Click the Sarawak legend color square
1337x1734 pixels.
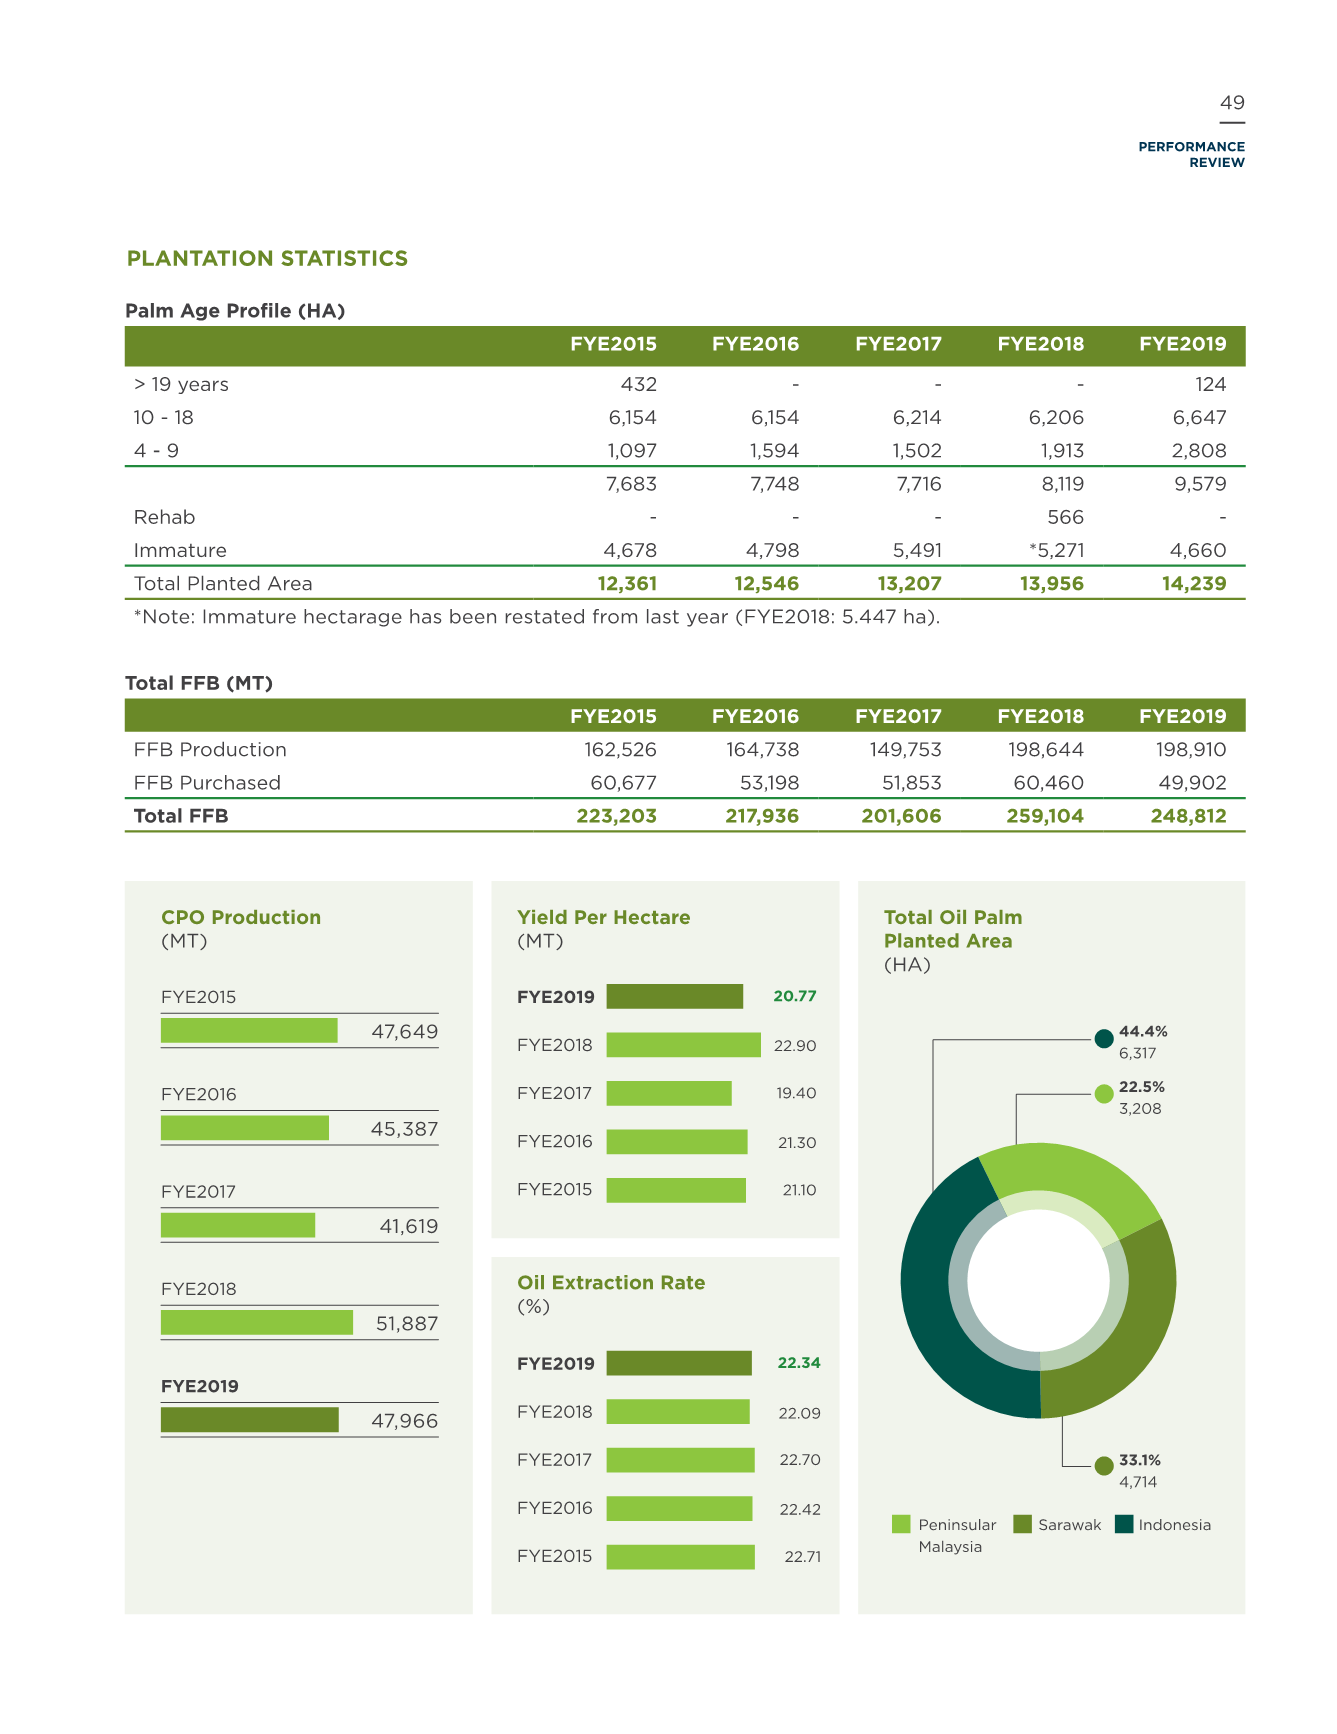[1022, 1524]
